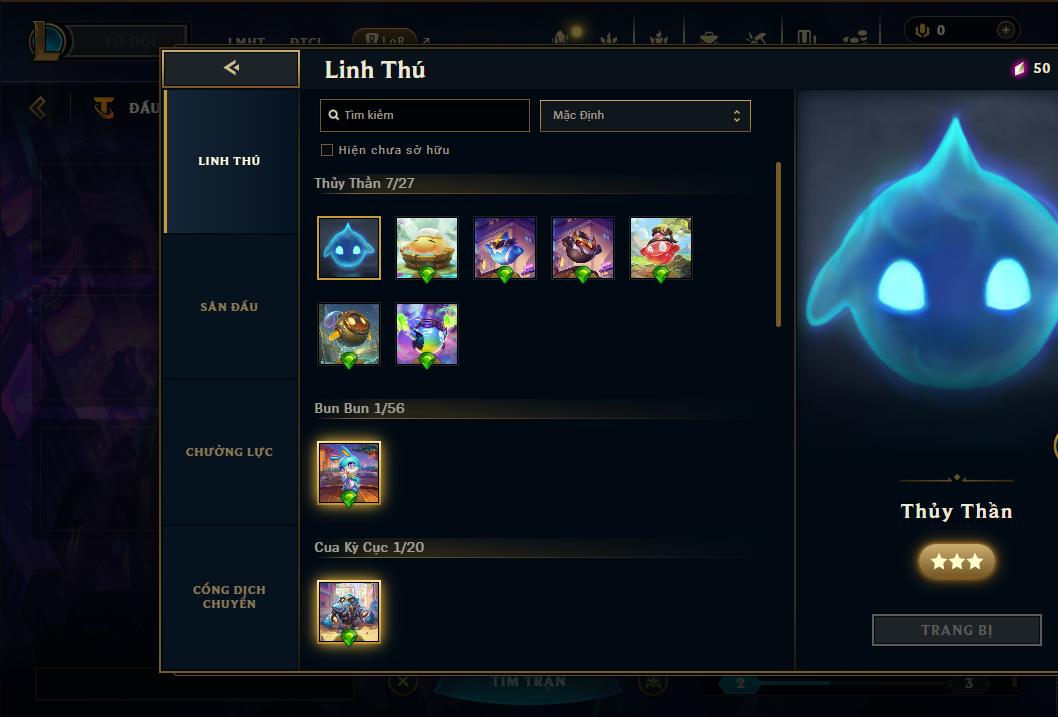Click the three-star tier button
The height and width of the screenshot is (717, 1058).
pyautogui.click(x=956, y=561)
